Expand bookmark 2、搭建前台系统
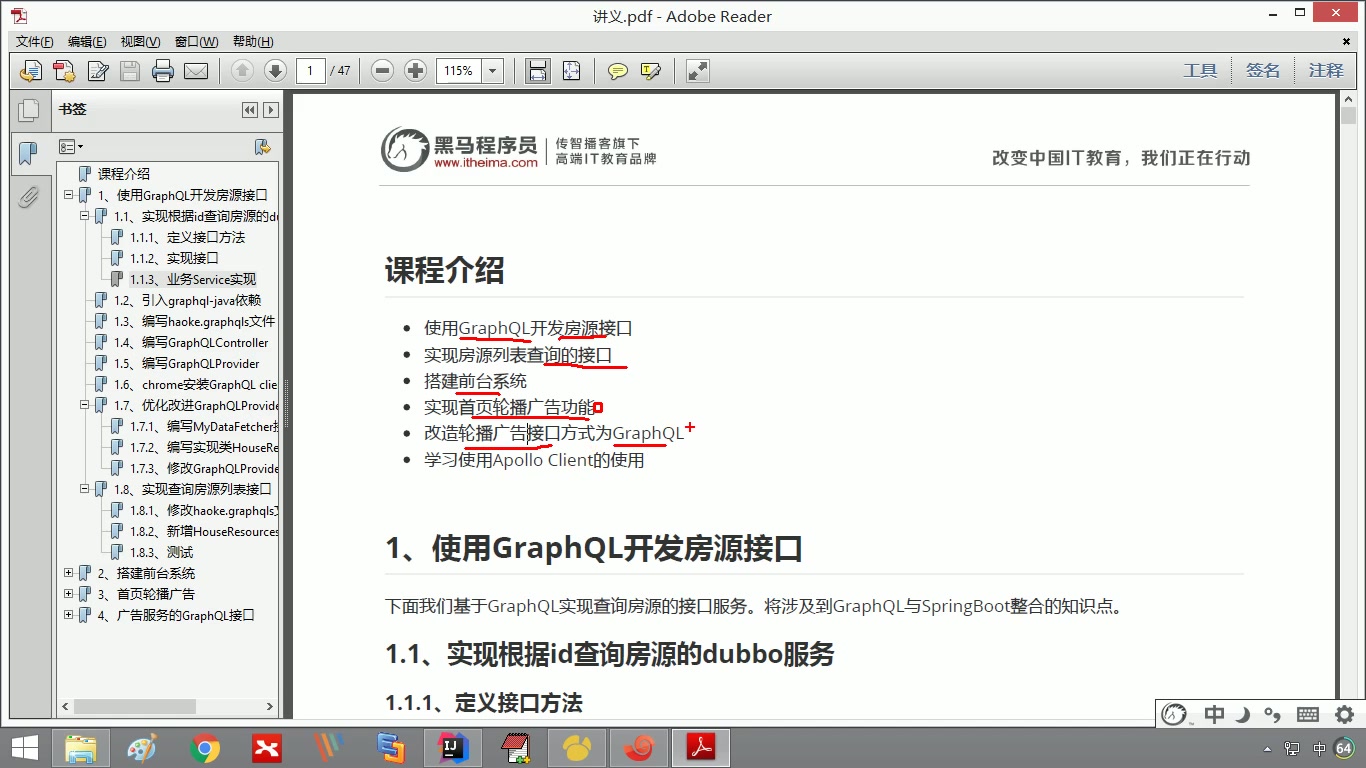This screenshot has height=768, width=1366. (x=69, y=573)
